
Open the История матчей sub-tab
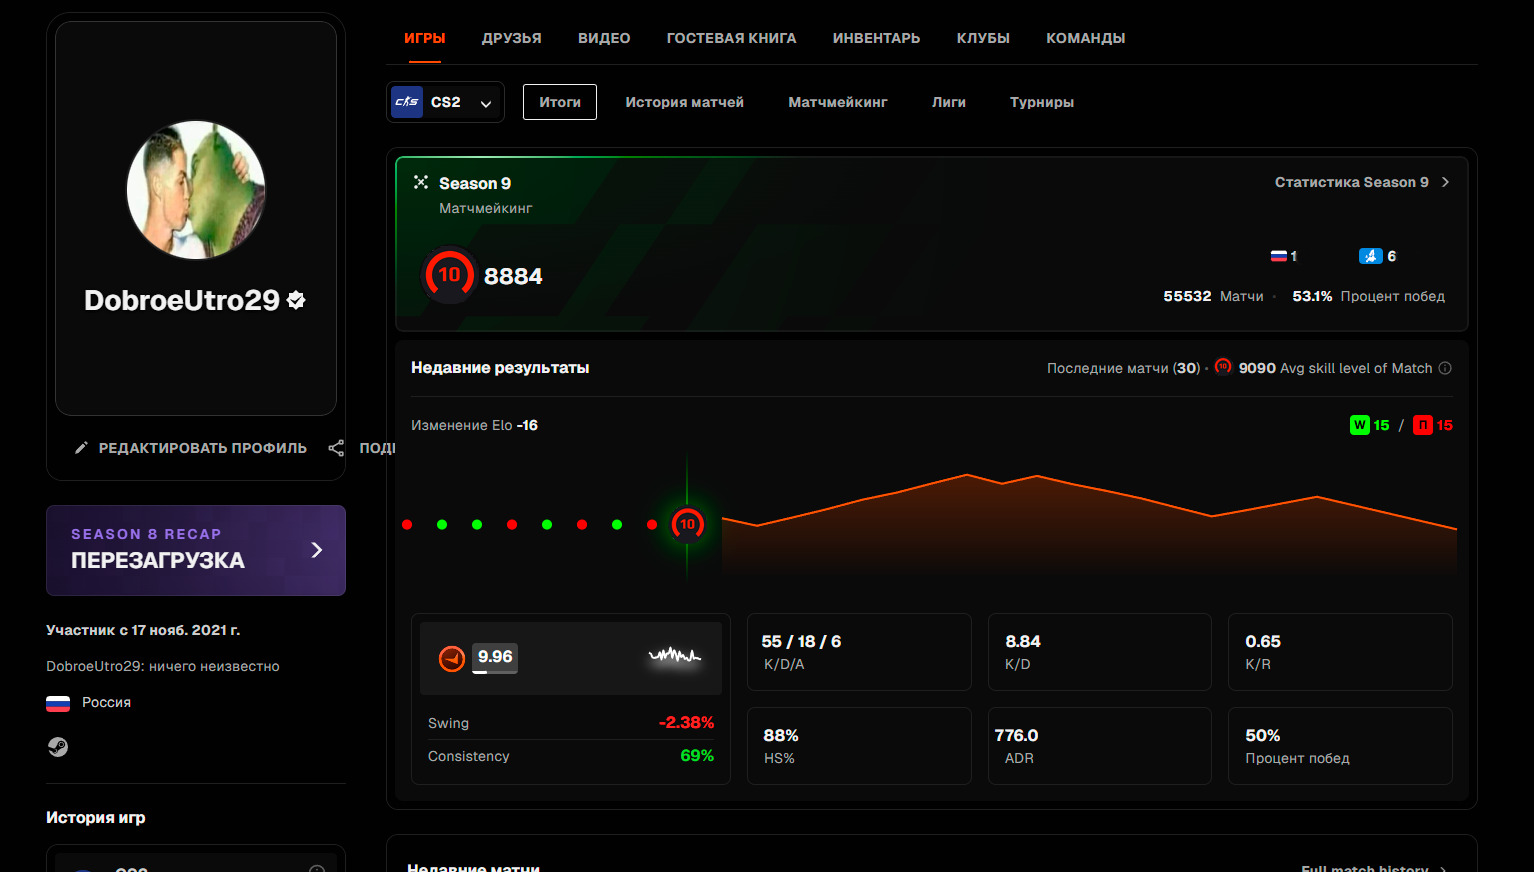pyautogui.click(x=685, y=102)
